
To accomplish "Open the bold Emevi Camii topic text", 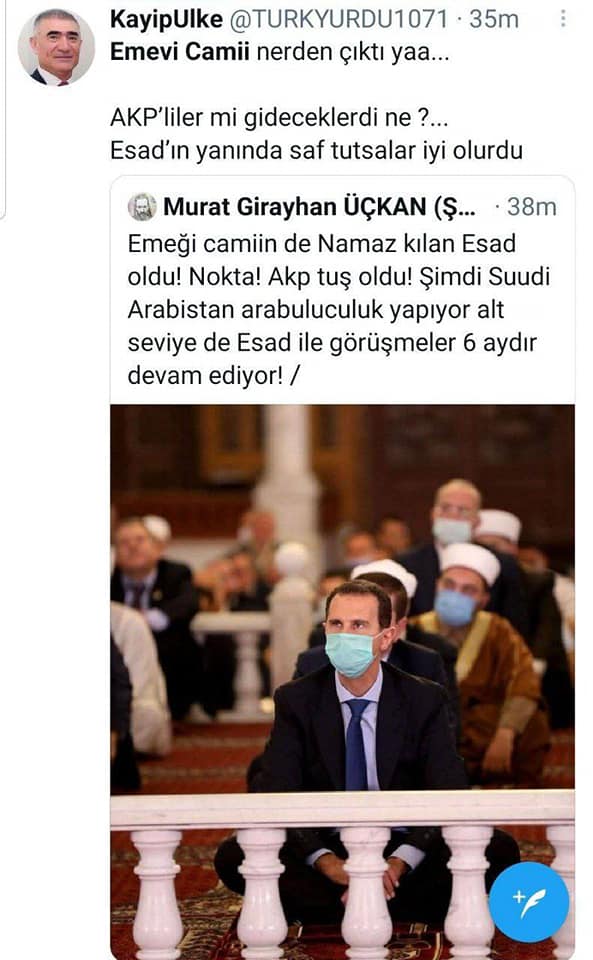I will [x=180, y=51].
